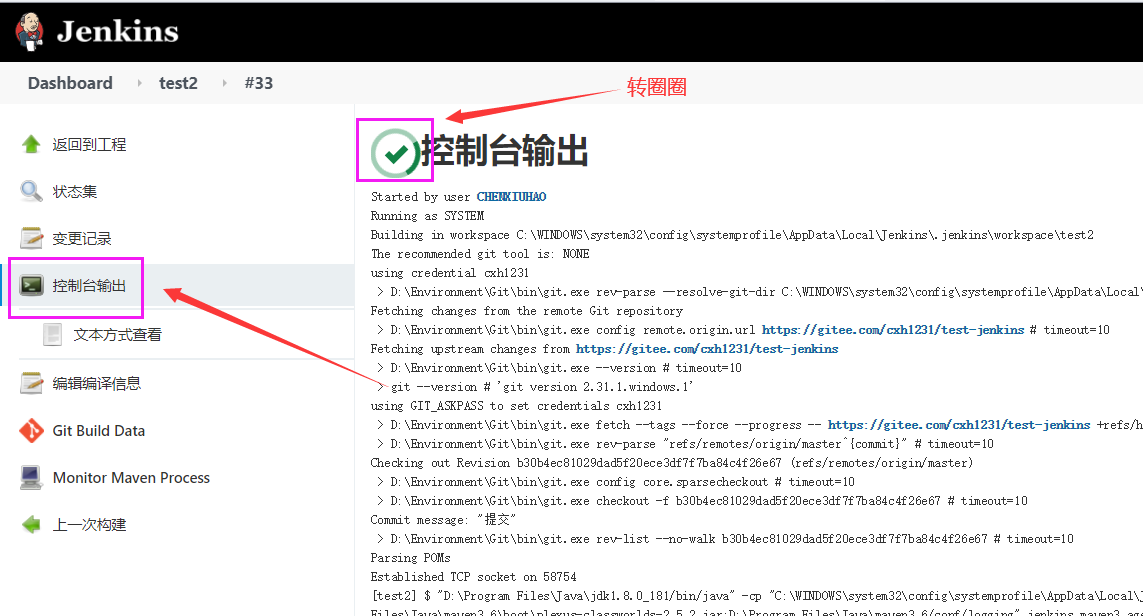
Task: Open 状态集 in the sidebar
Action: click(74, 192)
